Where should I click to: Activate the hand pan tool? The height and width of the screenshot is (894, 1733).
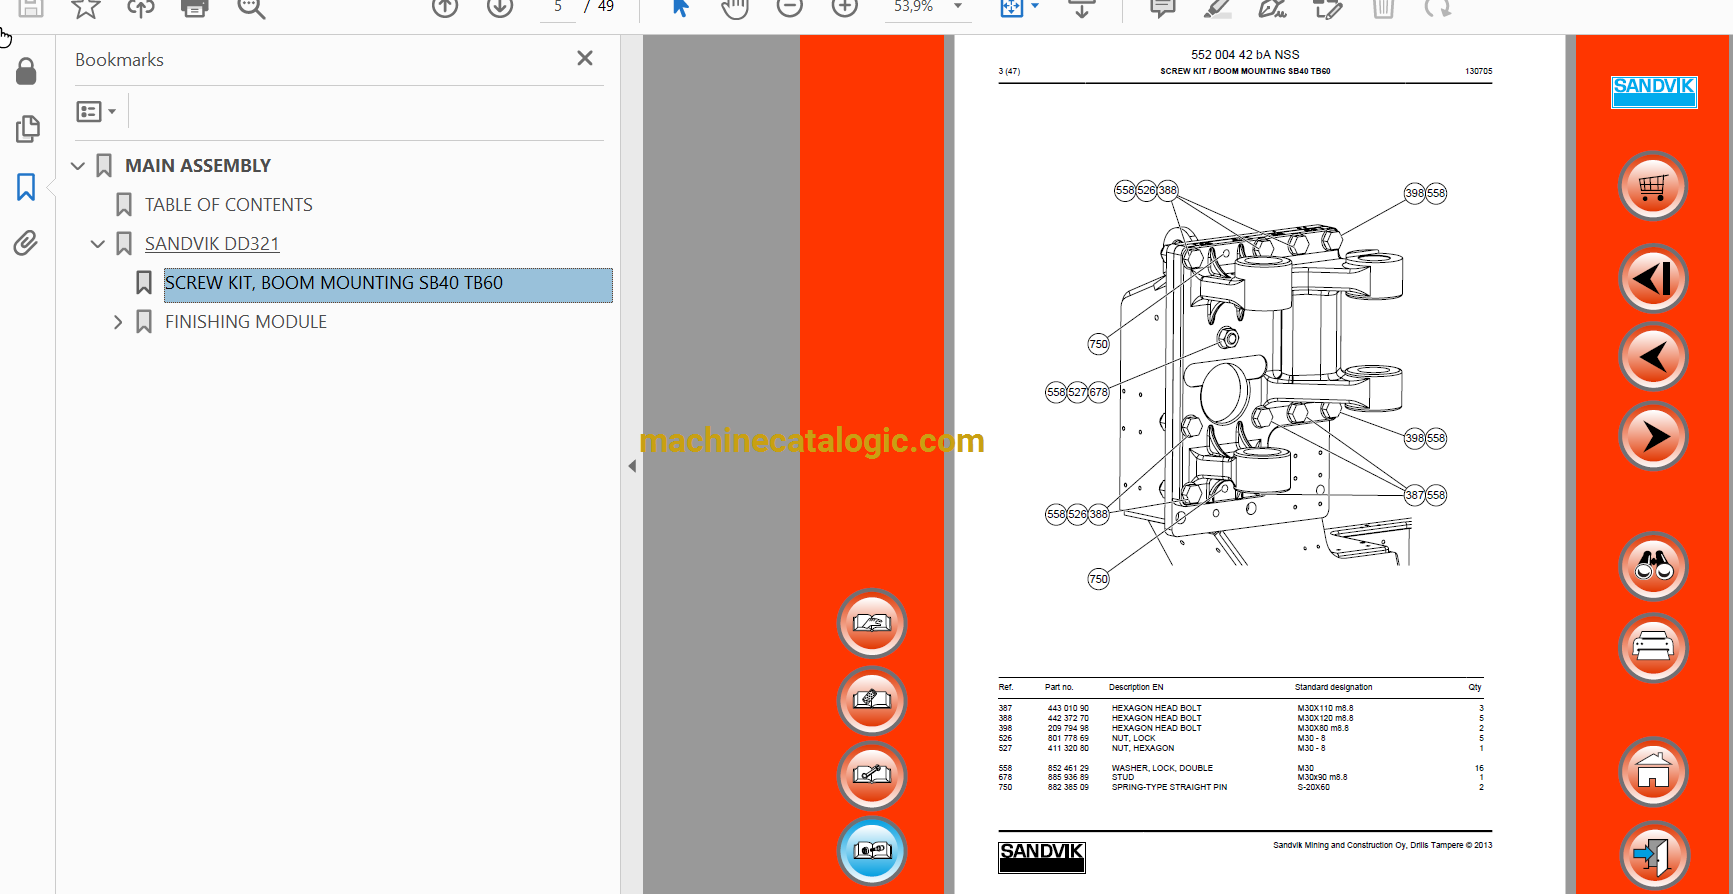point(735,8)
